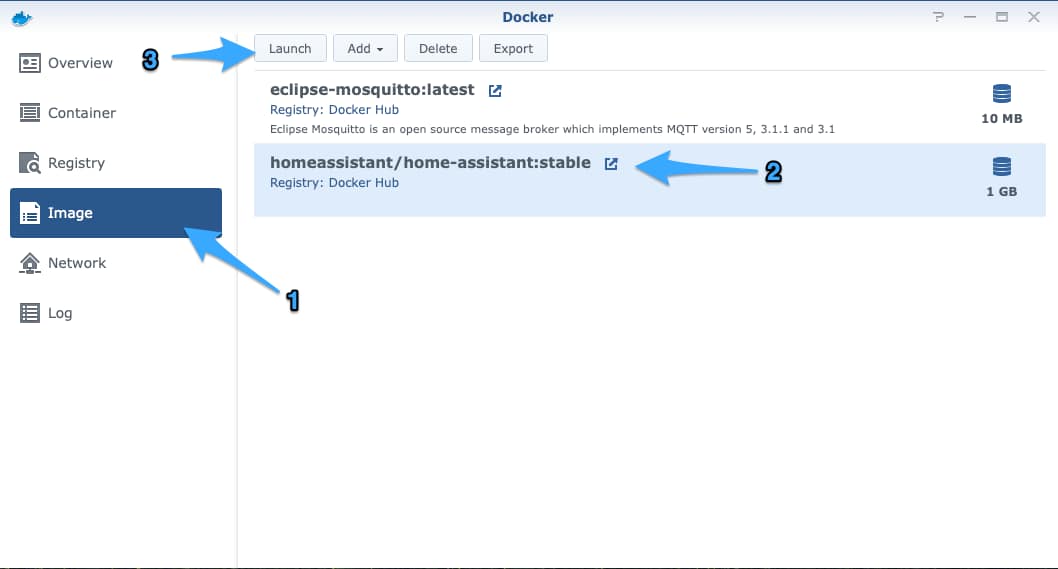Viewport: 1058px width, 569px height.
Task: Click the Registry search icon in sidebar
Action: [x=30, y=163]
